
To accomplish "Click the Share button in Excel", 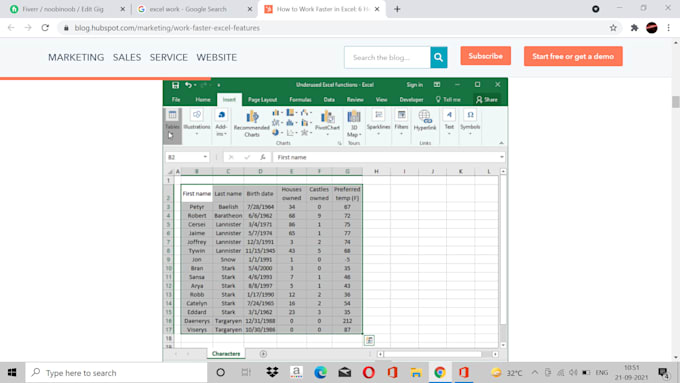I will [487, 100].
